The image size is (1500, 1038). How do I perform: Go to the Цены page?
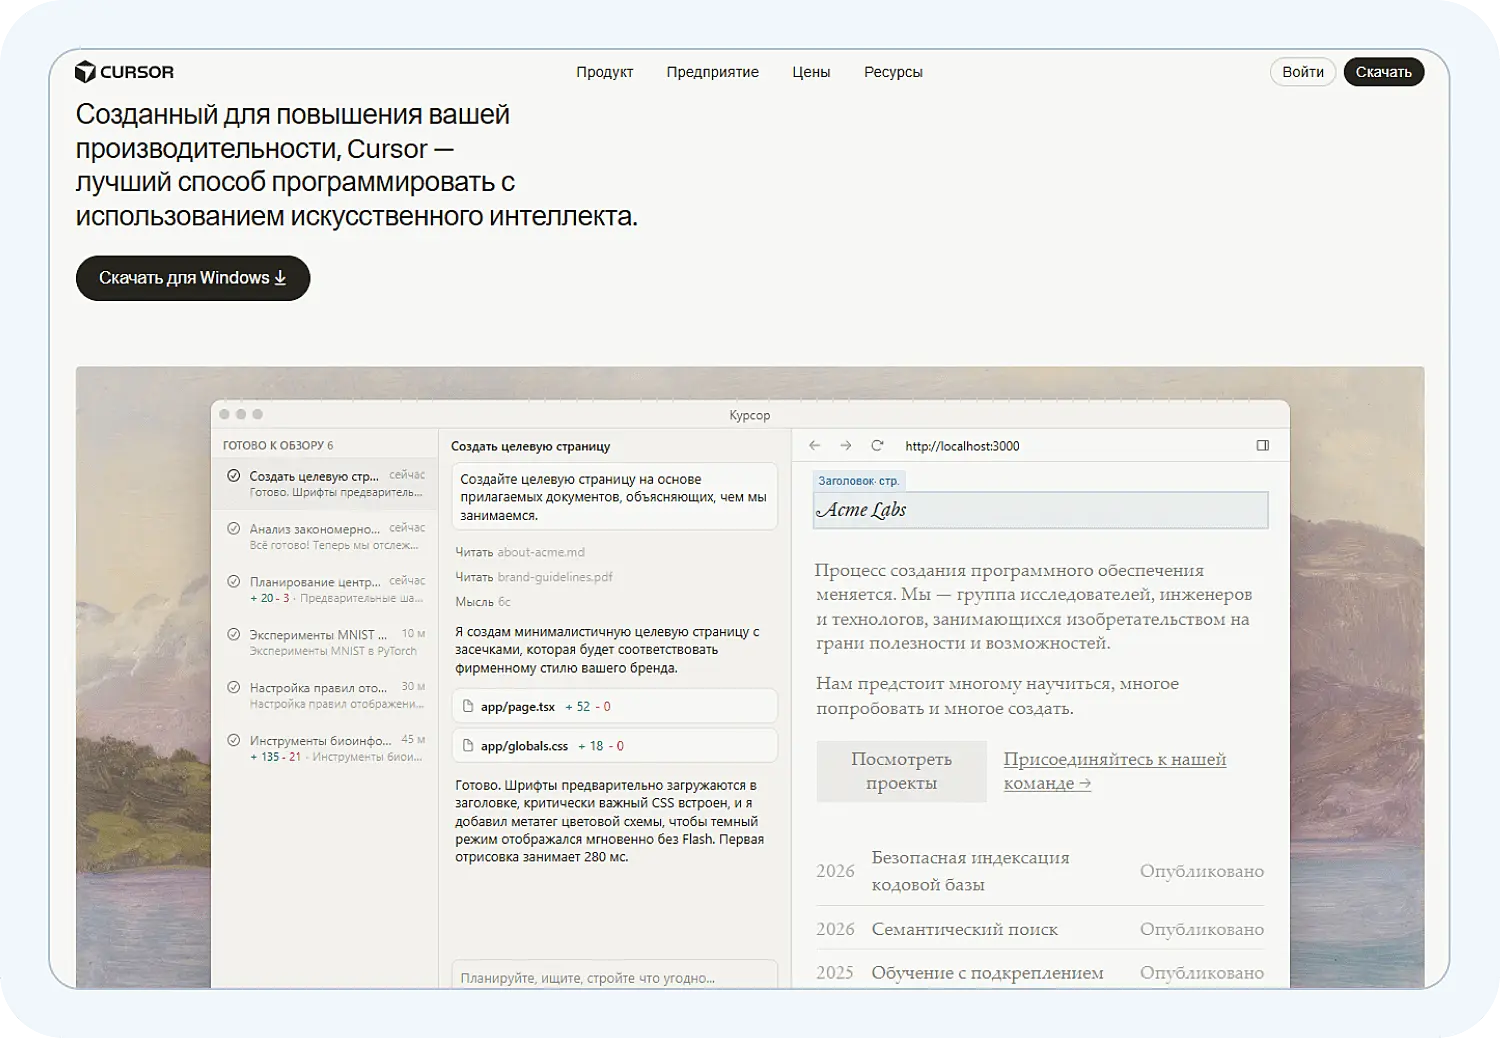(811, 72)
